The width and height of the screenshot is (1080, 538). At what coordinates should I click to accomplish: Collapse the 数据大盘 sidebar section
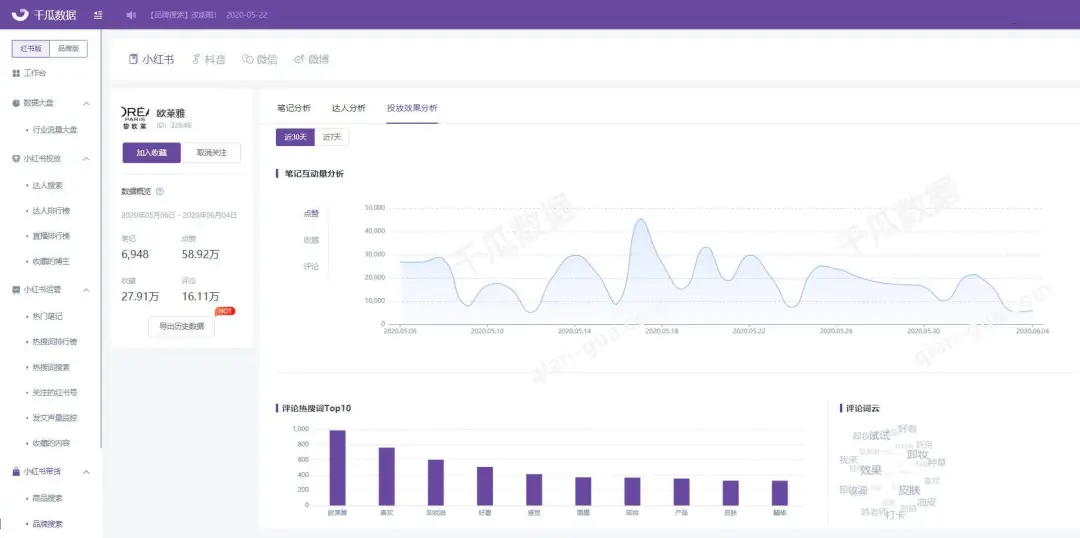(x=87, y=103)
